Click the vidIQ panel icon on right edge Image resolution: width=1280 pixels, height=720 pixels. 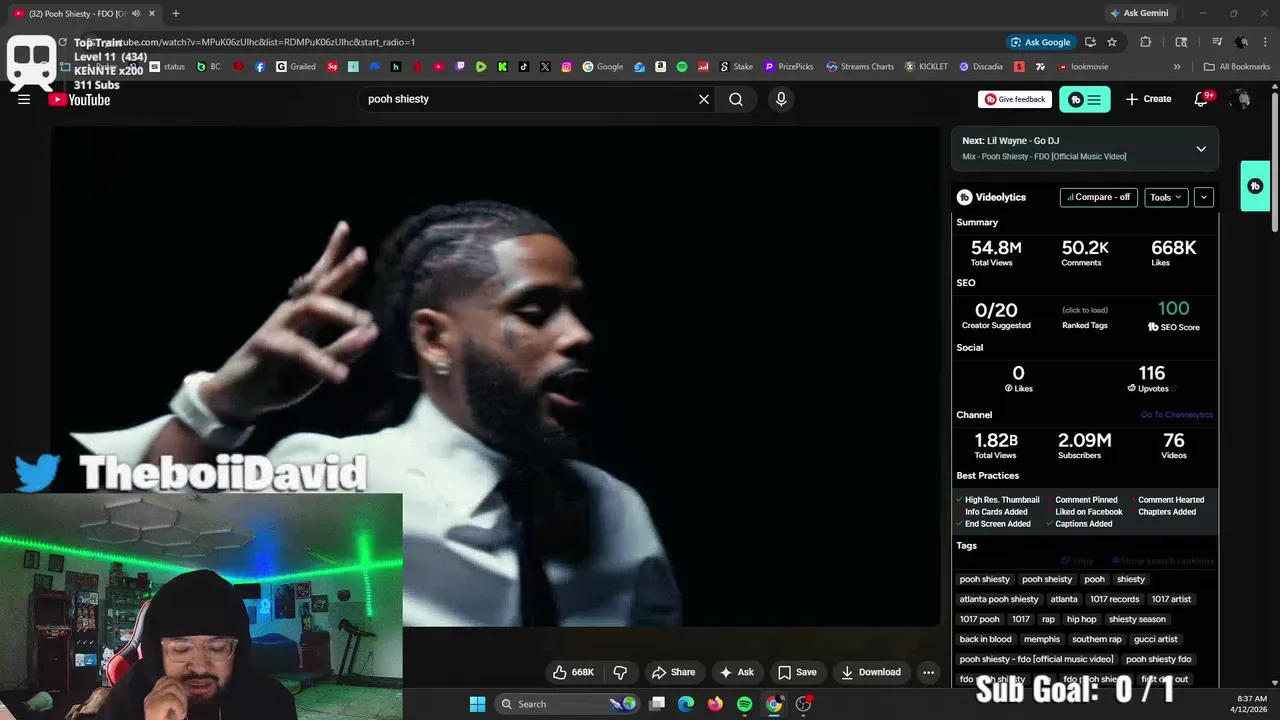pos(1255,186)
